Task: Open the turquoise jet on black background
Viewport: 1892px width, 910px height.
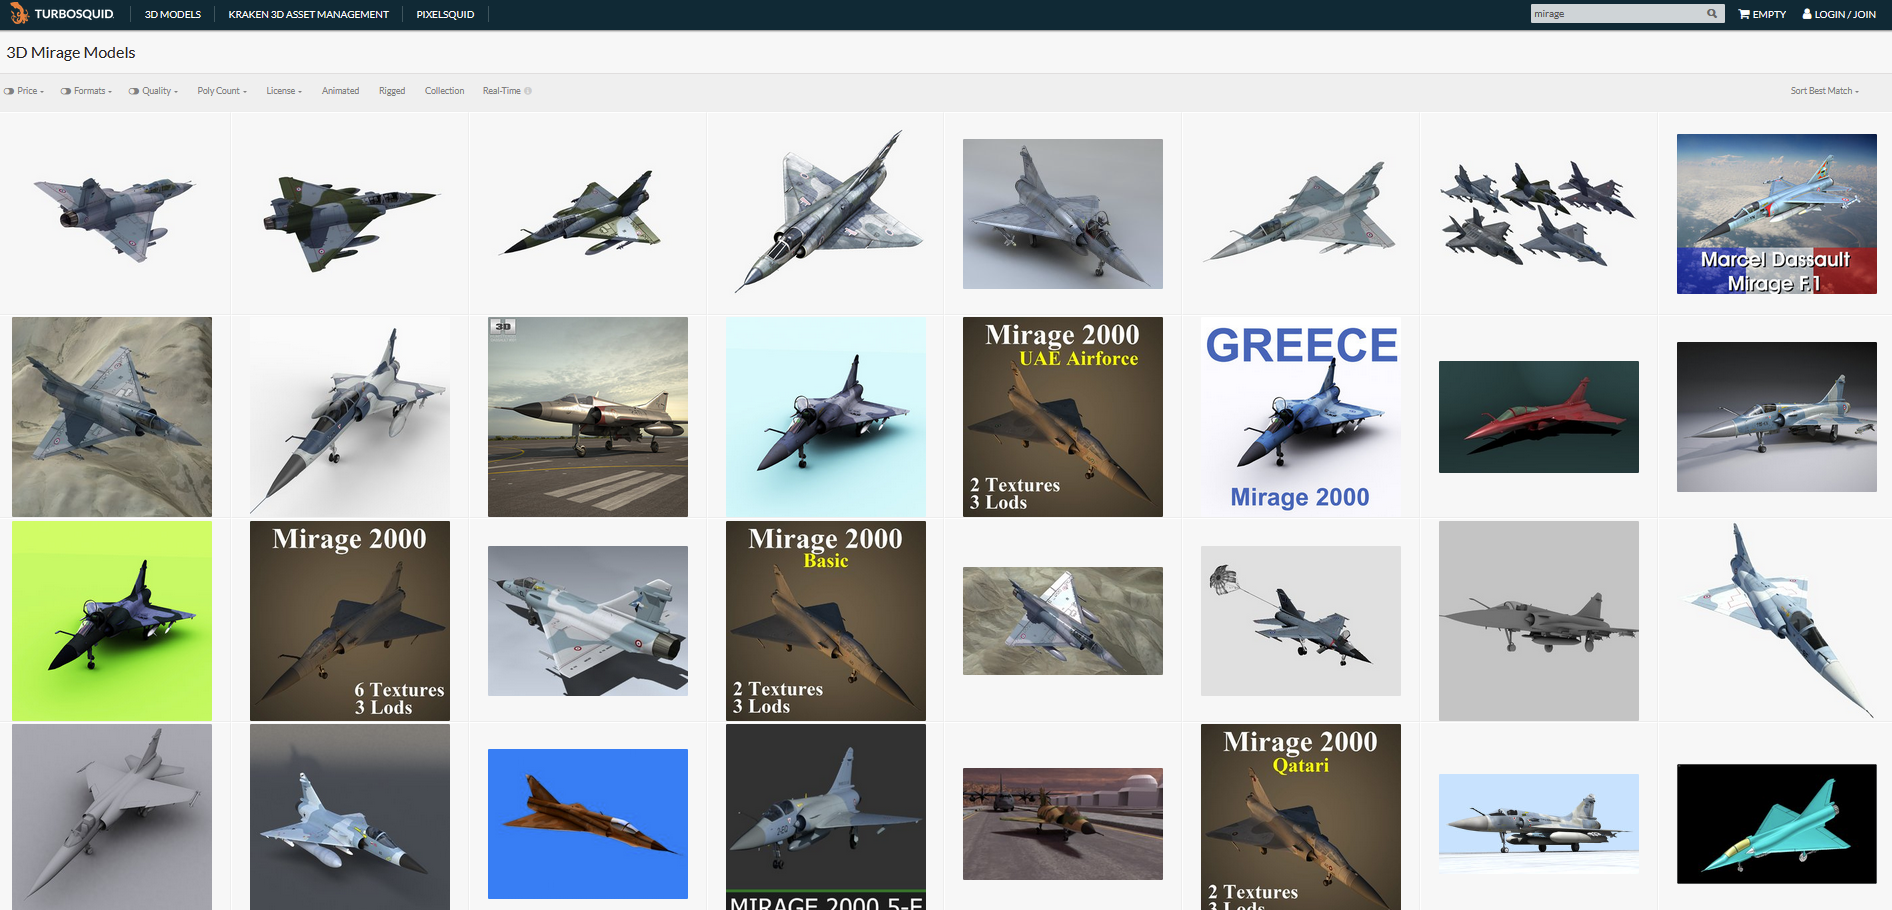Action: coord(1777,824)
